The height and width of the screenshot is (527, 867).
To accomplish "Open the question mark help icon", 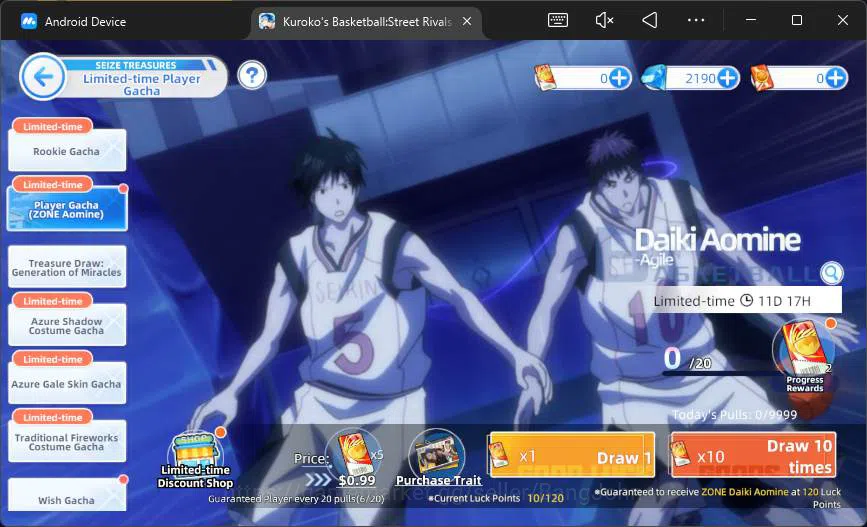I will [252, 75].
